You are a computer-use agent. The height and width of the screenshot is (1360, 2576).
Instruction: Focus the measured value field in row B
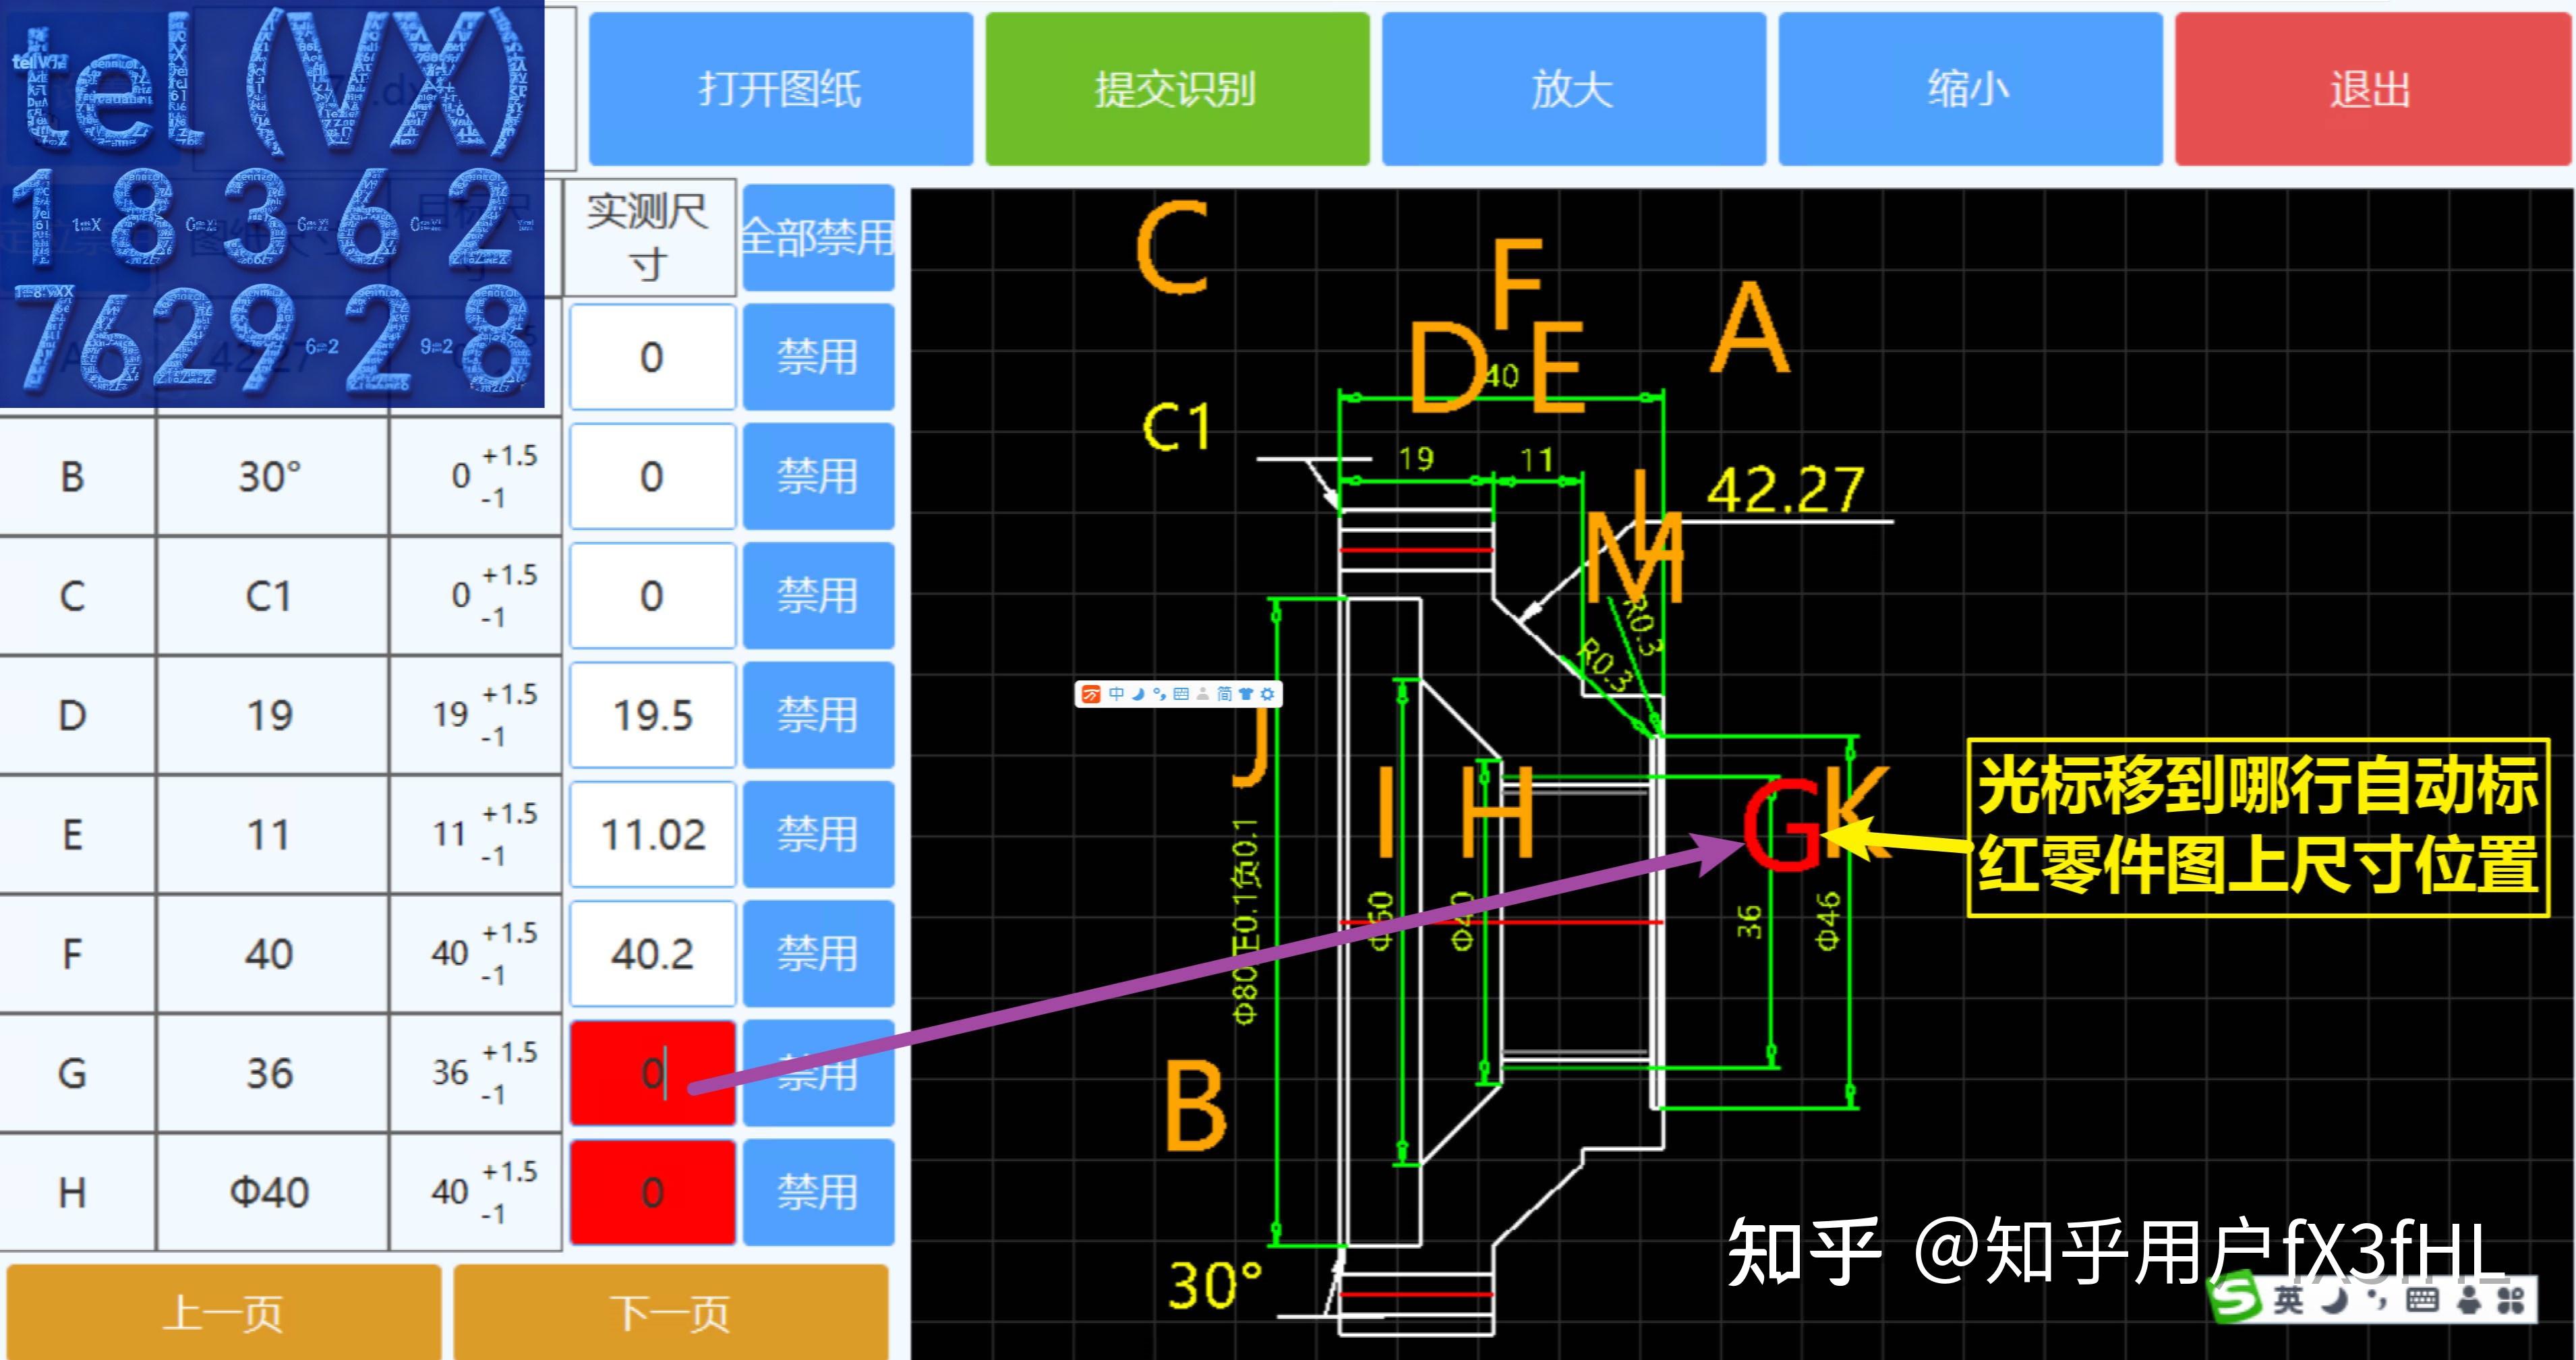click(652, 476)
